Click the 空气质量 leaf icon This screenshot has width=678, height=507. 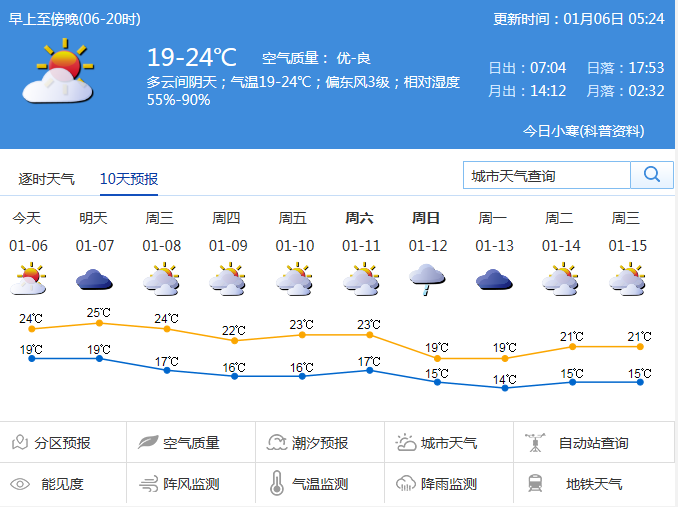pyautogui.click(x=148, y=442)
